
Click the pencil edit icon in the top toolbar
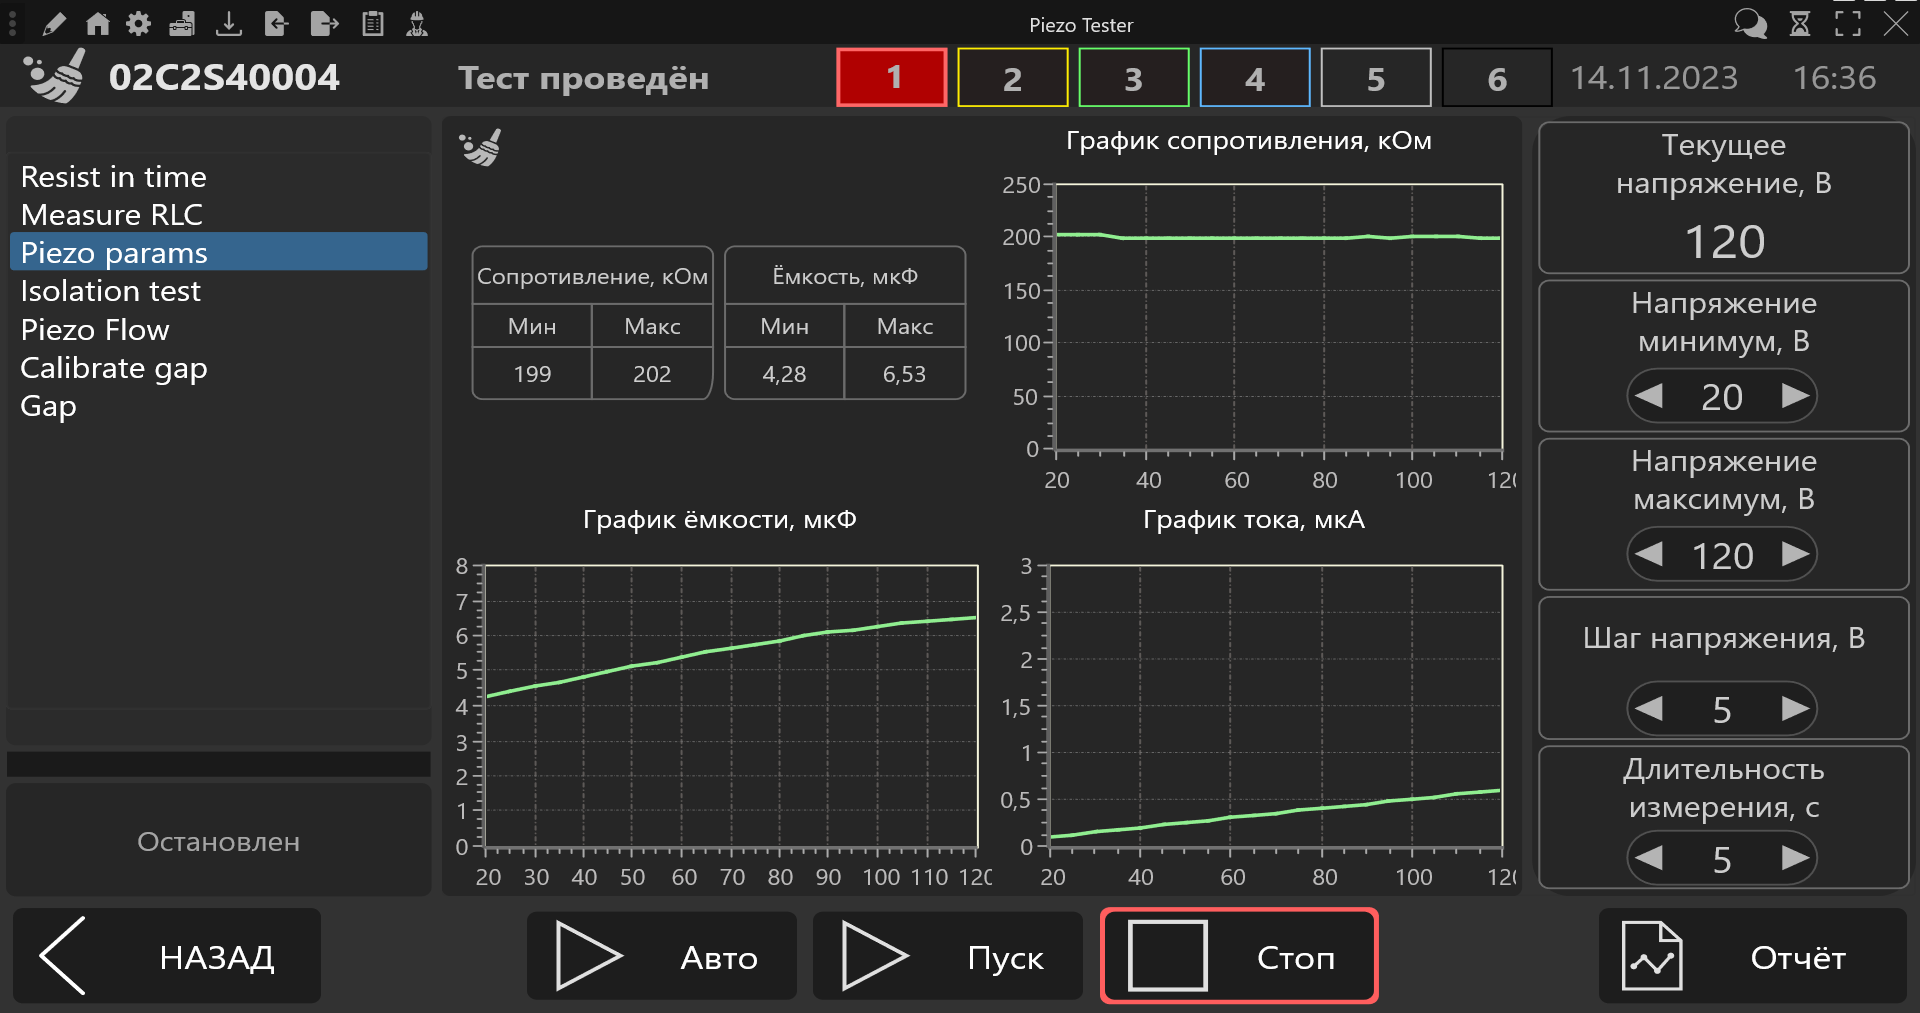pos(54,24)
